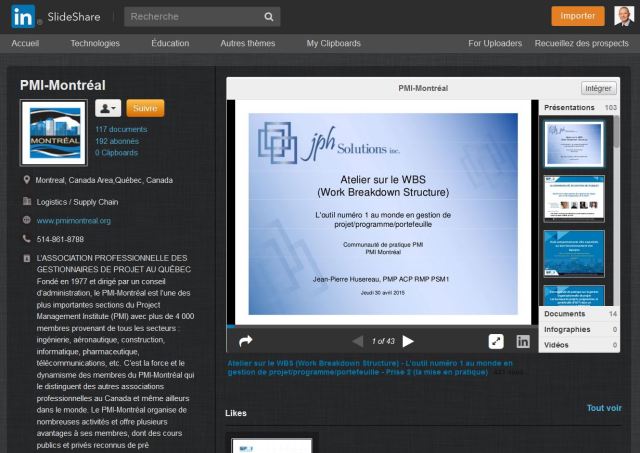
Task: Type in the Recherche search field
Action: point(190,17)
